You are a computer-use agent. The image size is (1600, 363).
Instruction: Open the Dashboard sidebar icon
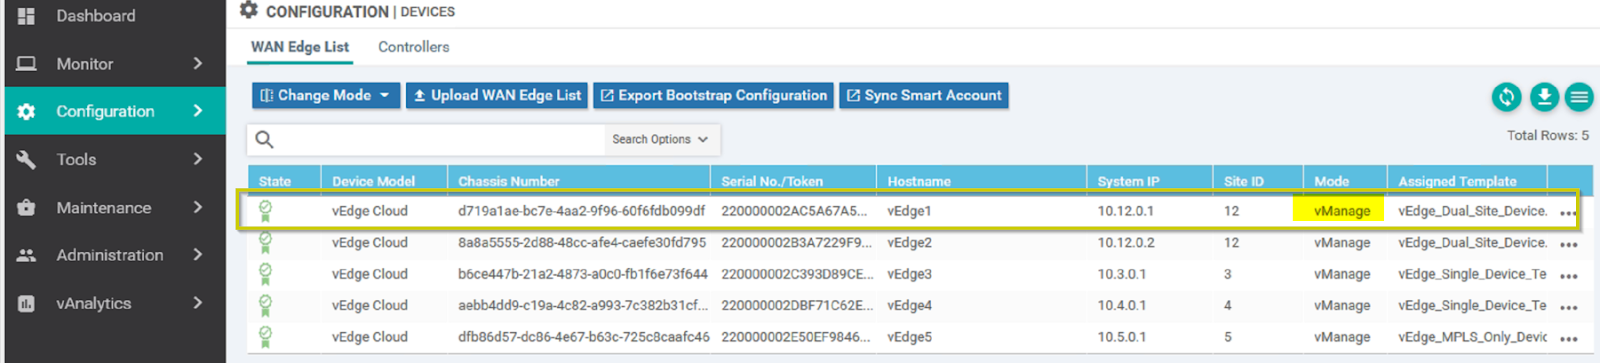pyautogui.click(x=27, y=16)
